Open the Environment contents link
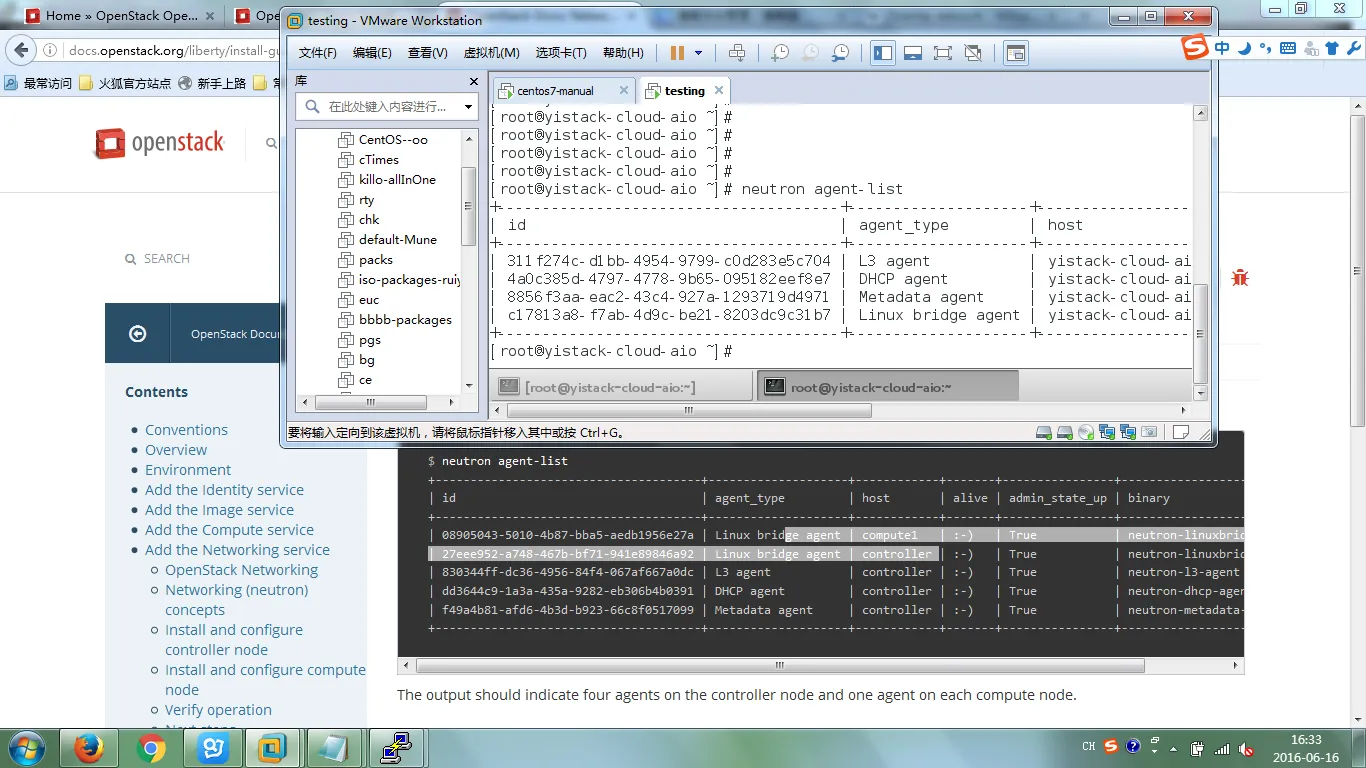This screenshot has width=1366, height=768. tap(188, 470)
